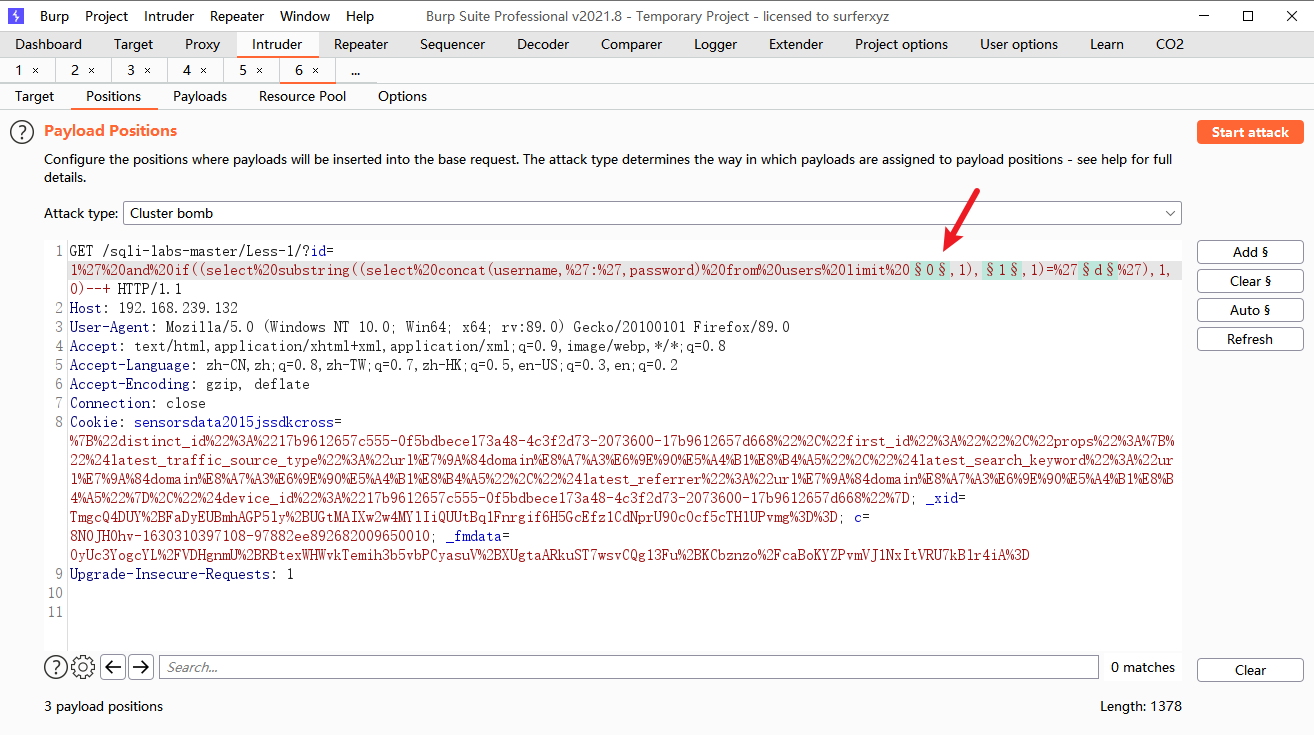Close Intruder tab 3 with x
Screen dimensions: 1314x735
click(148, 70)
